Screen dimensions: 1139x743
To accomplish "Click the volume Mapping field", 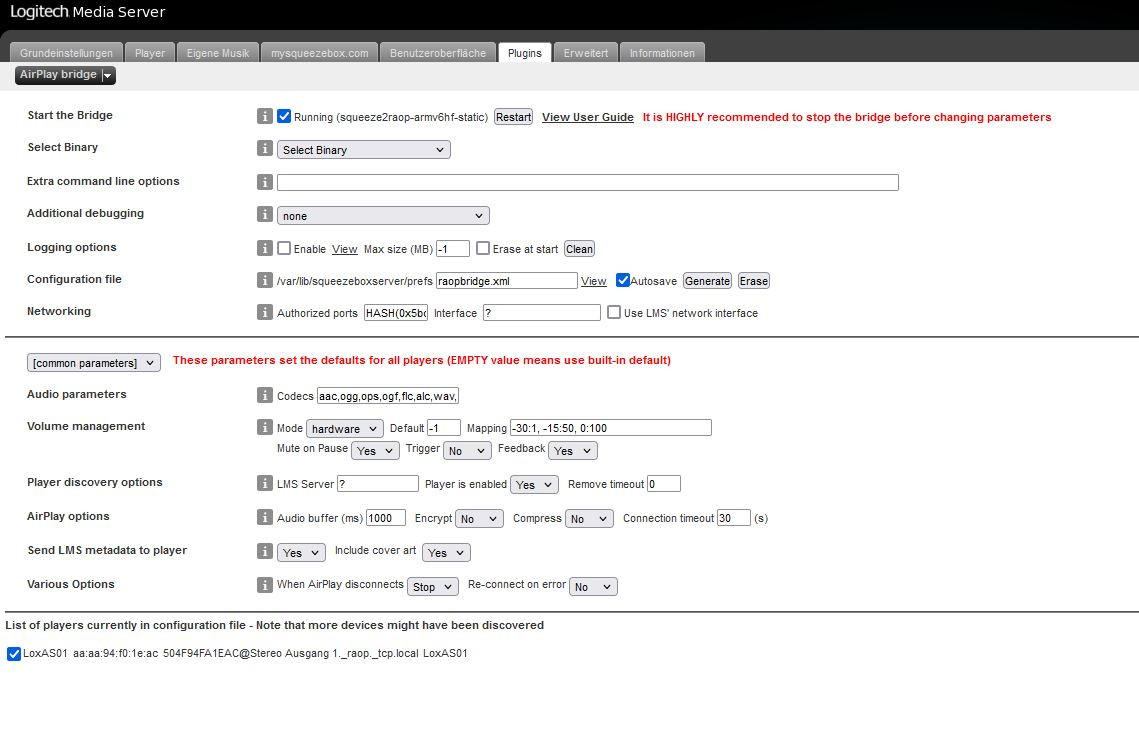I will (x=611, y=428).
